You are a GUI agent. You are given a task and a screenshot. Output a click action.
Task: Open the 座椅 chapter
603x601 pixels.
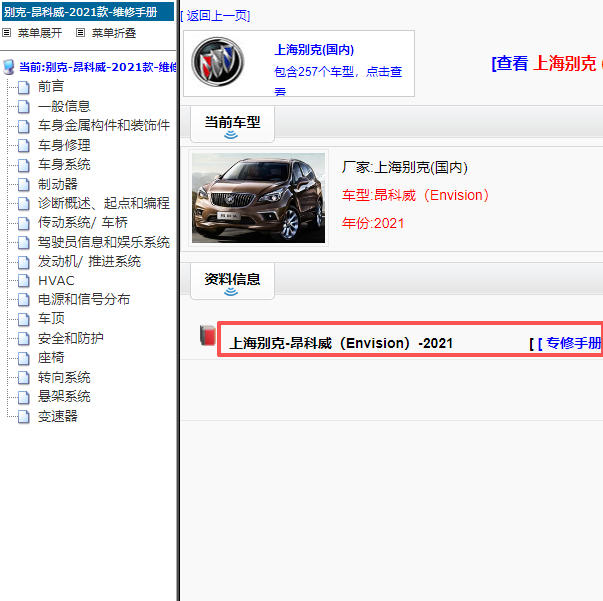tap(51, 358)
